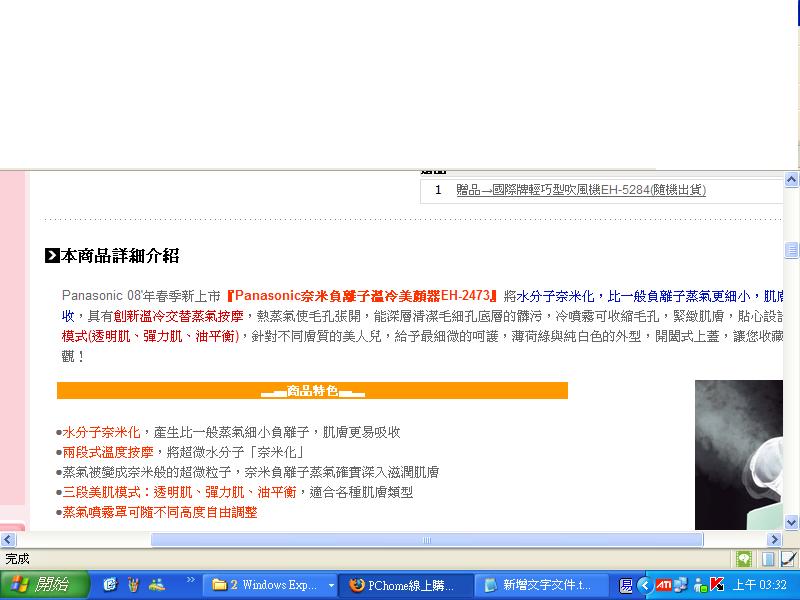800x600 pixels.
Task: Click the status bar page icon
Action: click(768, 559)
